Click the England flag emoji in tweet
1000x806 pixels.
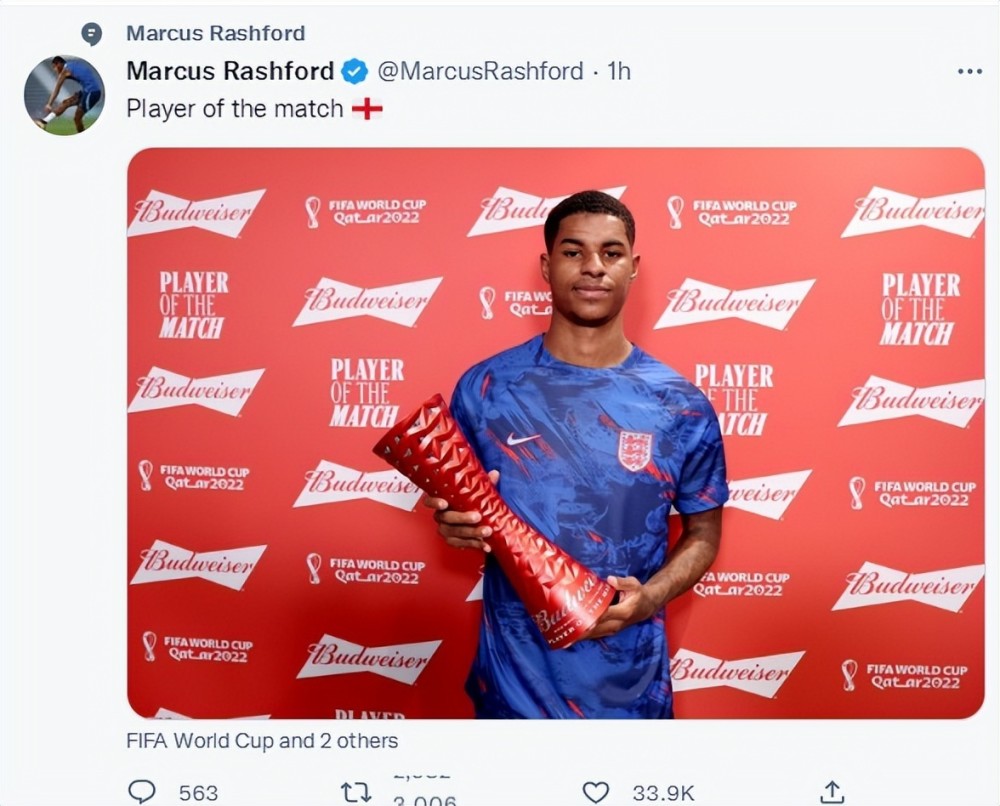pyautogui.click(x=367, y=109)
